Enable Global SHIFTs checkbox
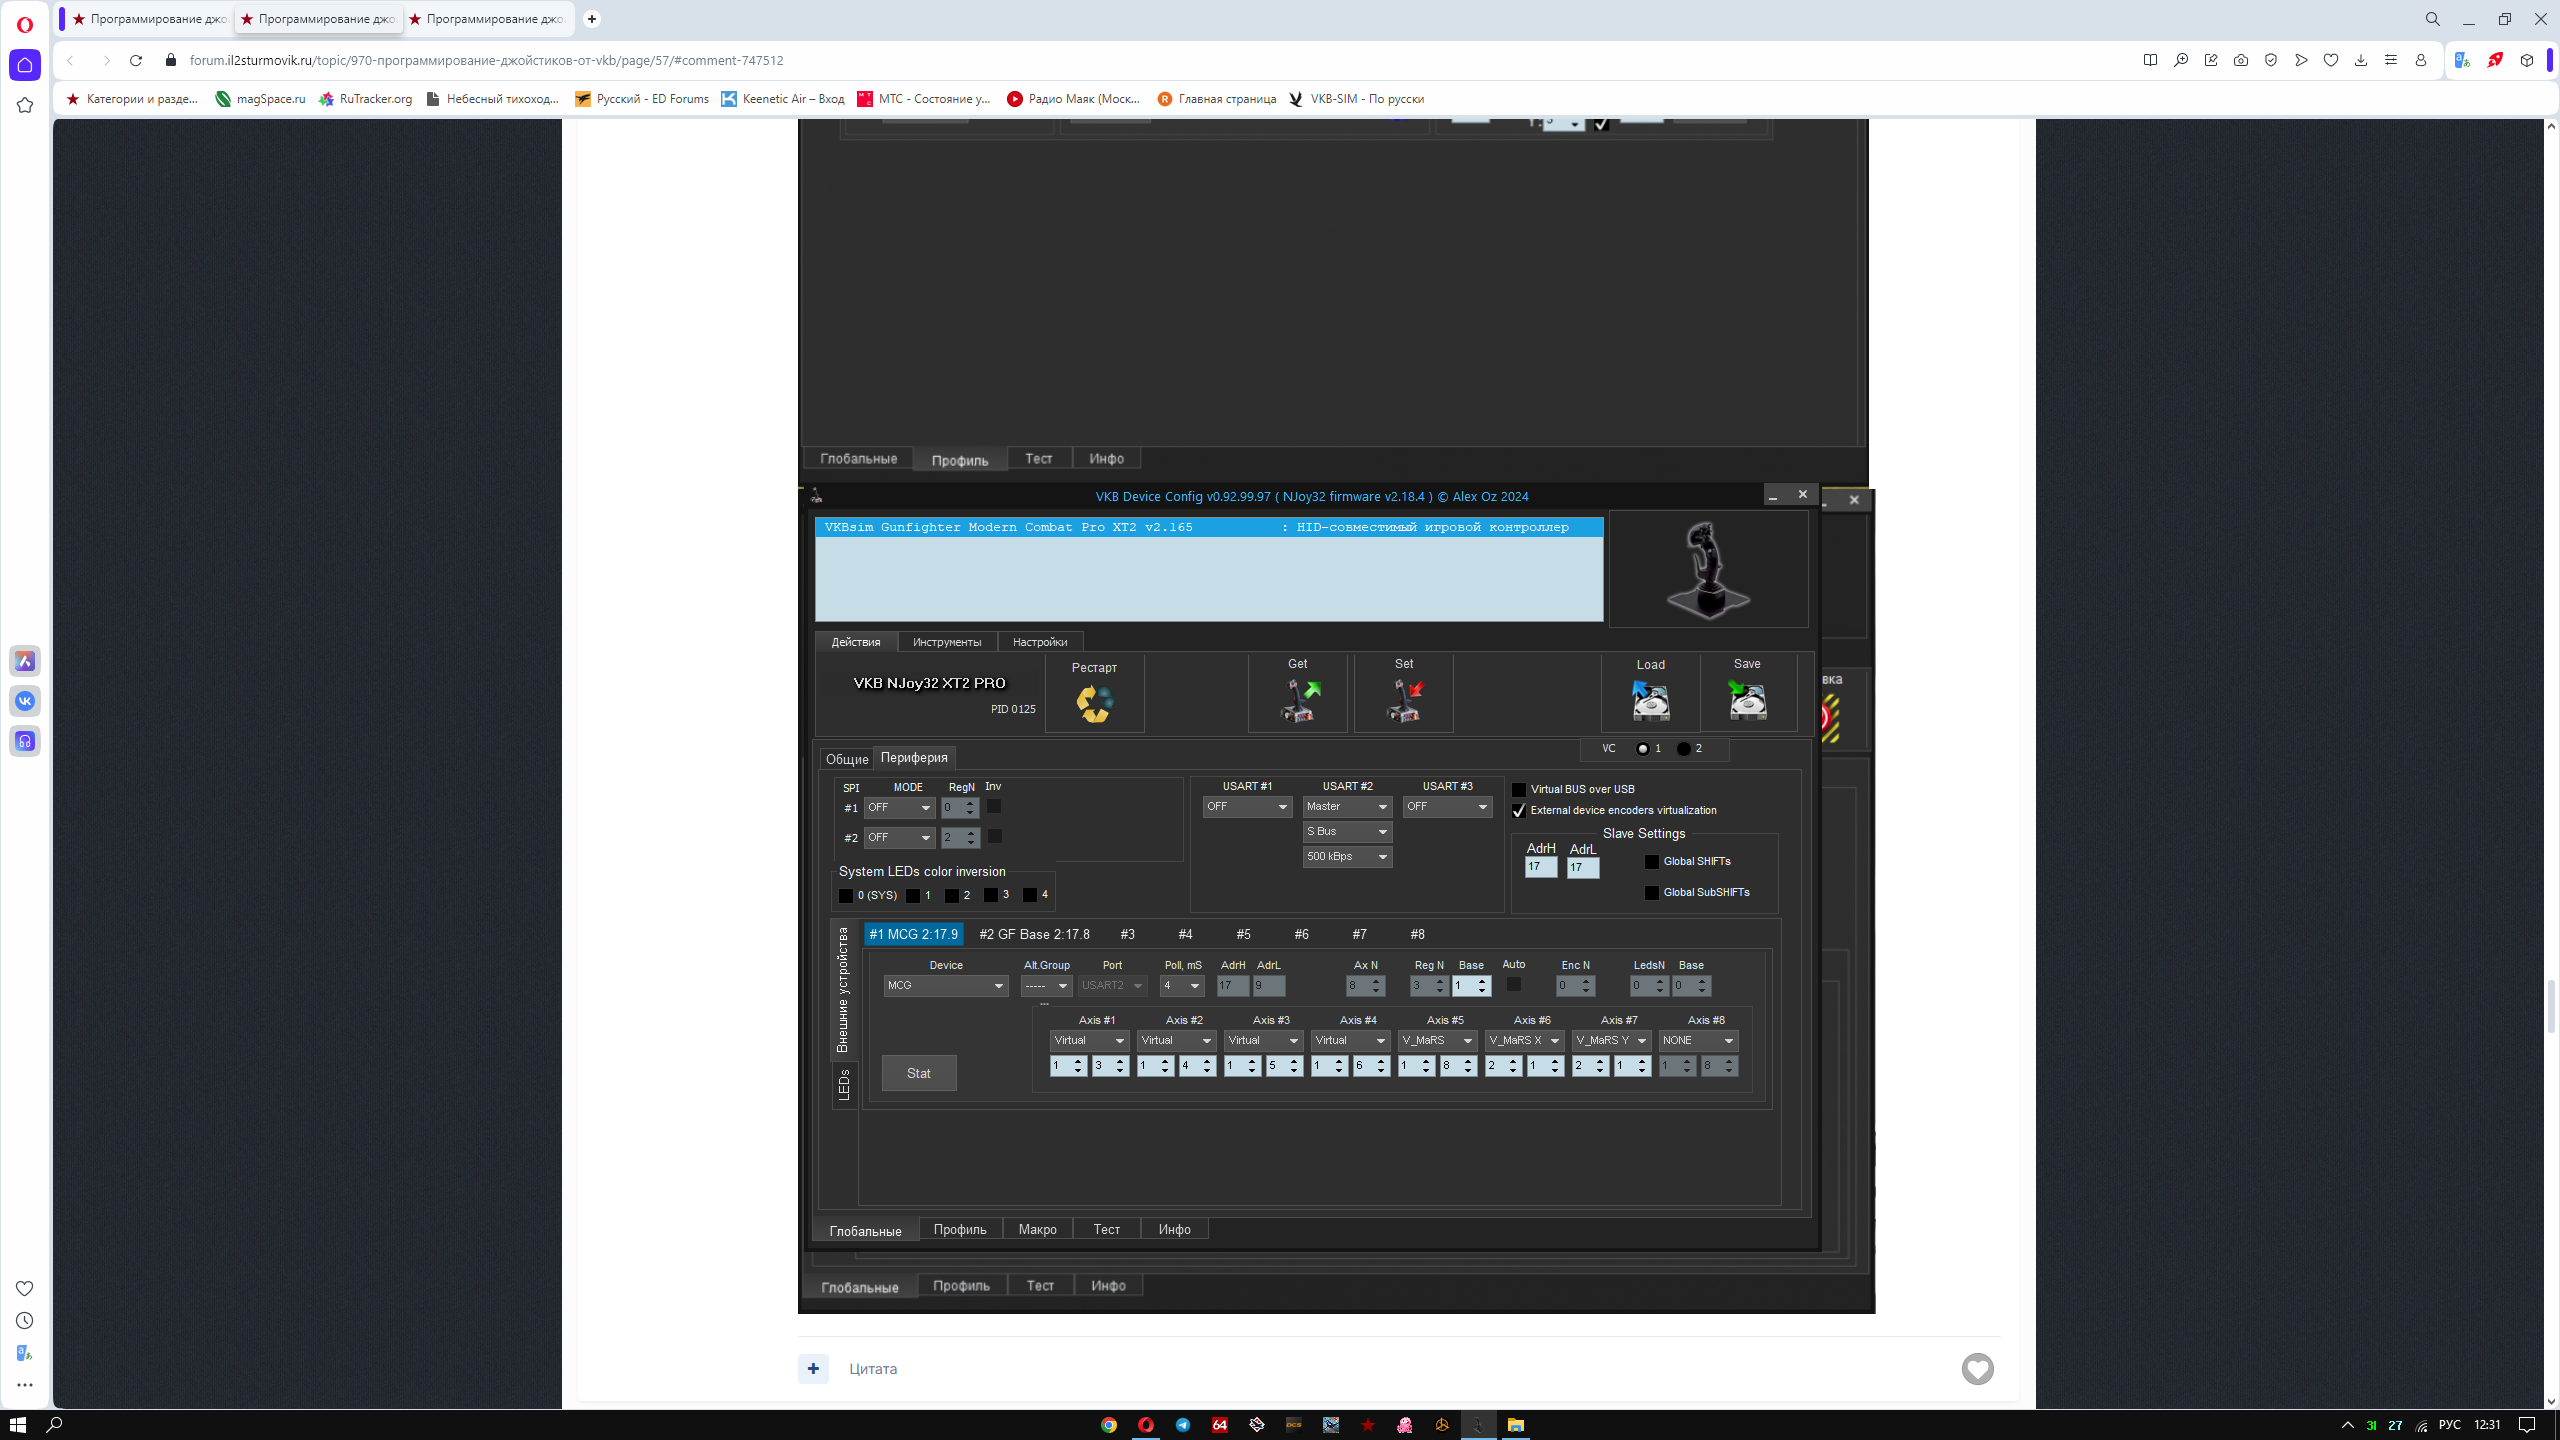 point(1652,861)
